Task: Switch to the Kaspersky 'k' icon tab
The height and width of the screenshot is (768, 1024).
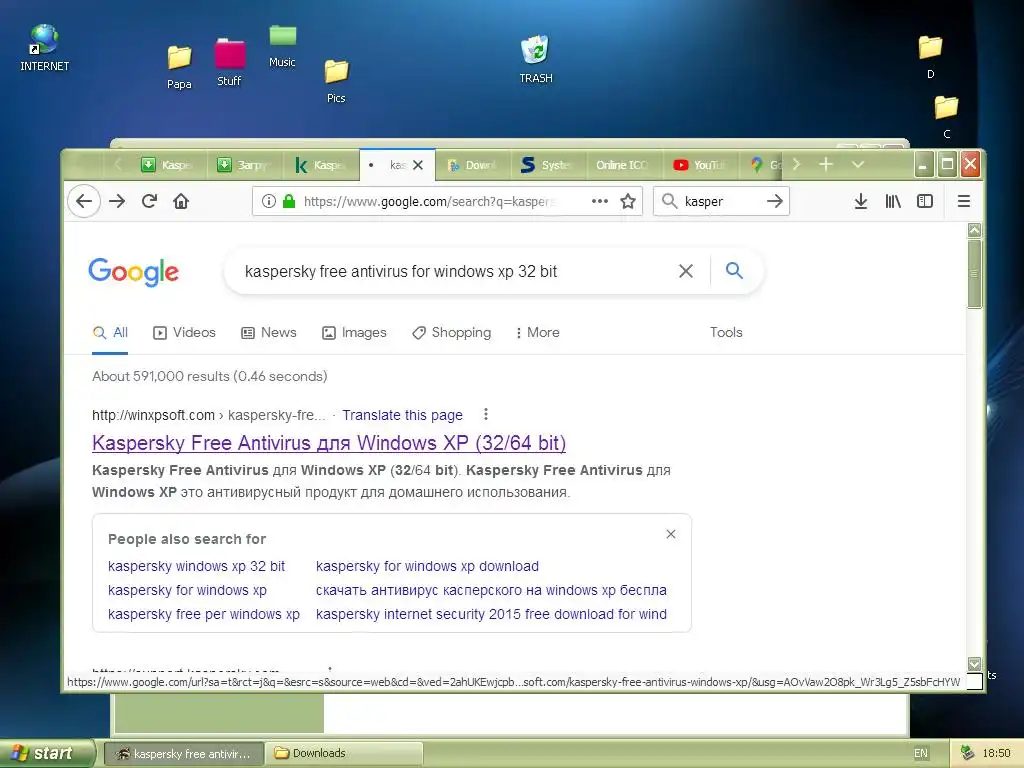Action: point(321,165)
